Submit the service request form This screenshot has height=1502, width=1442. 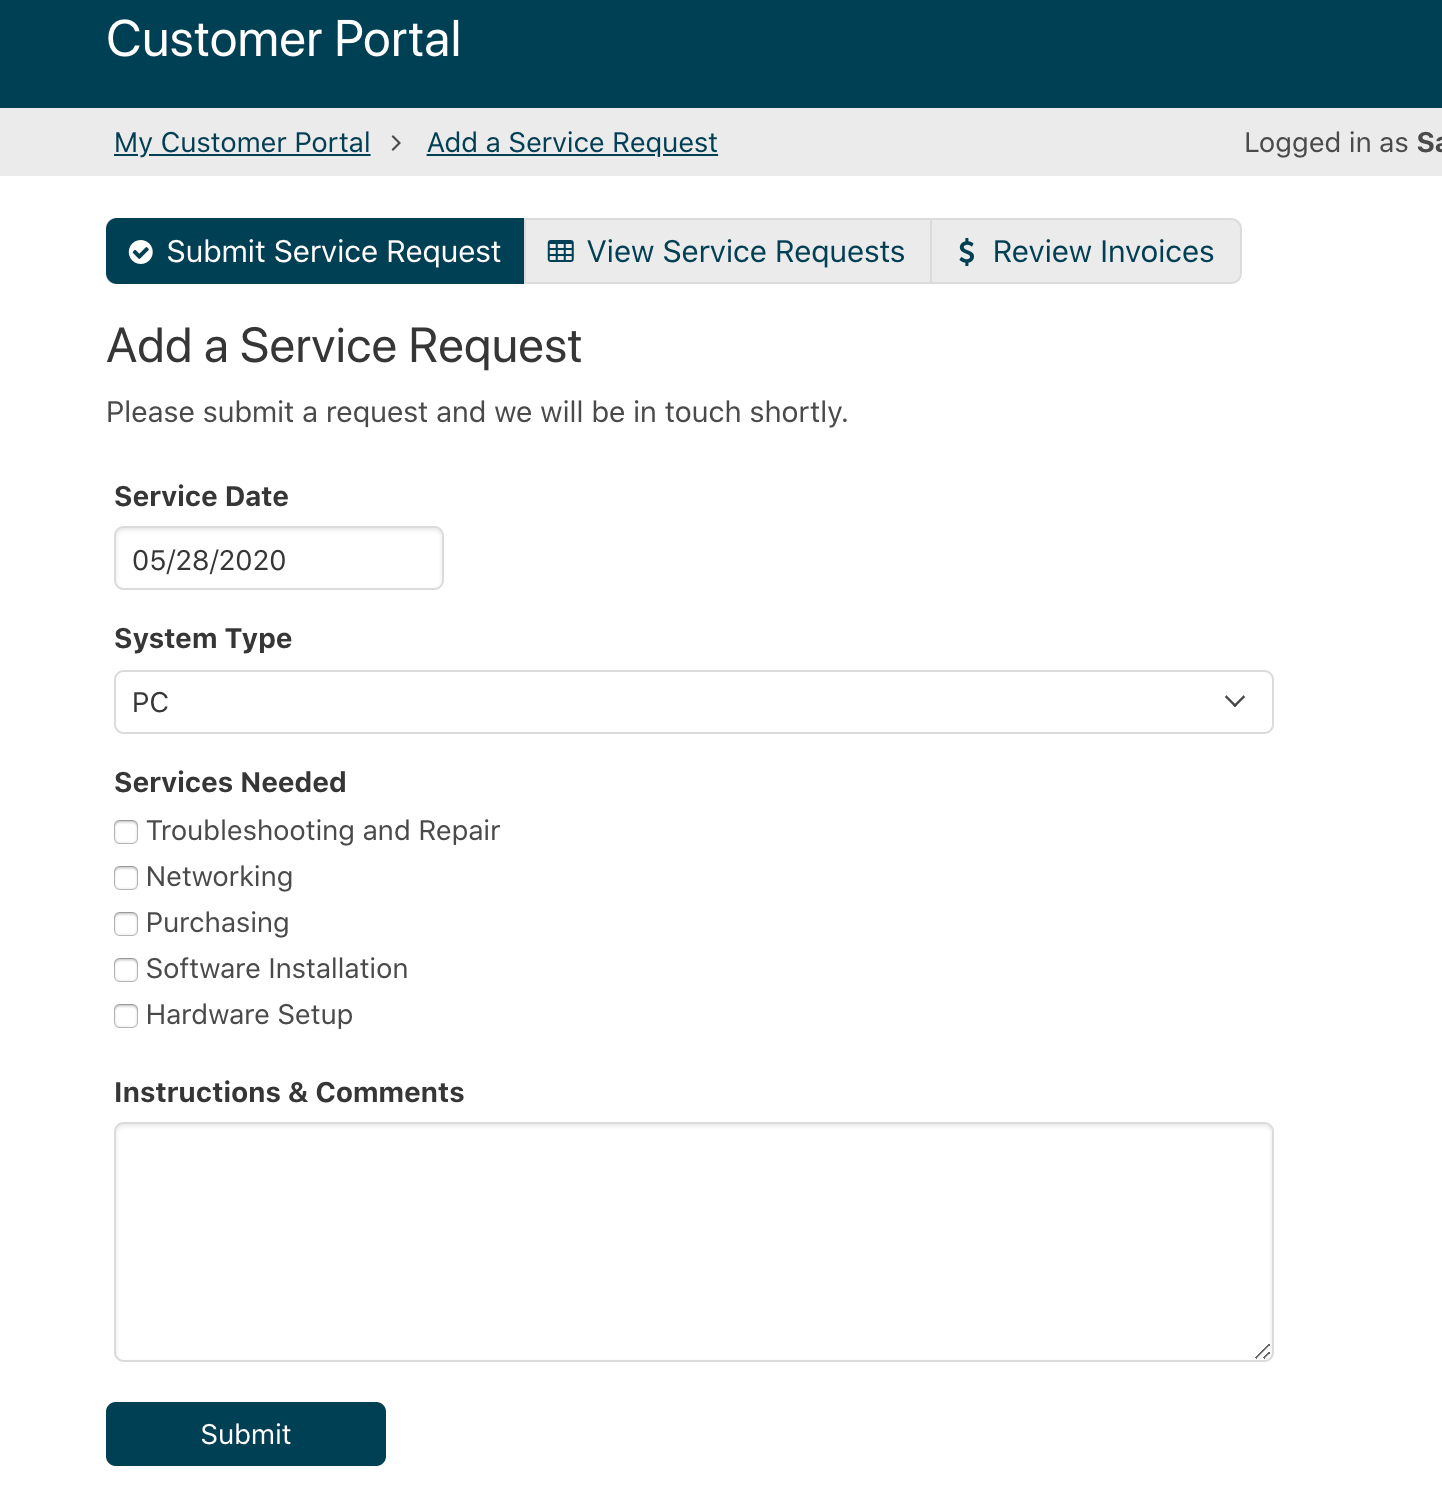246,1434
